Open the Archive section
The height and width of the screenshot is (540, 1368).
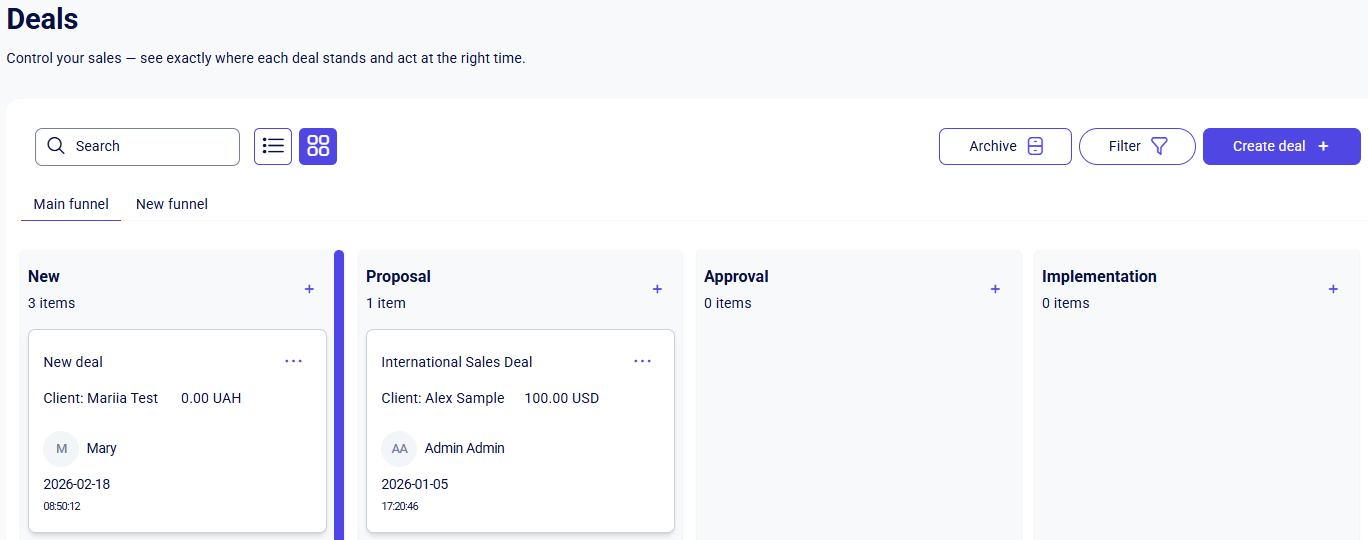tap(1005, 146)
